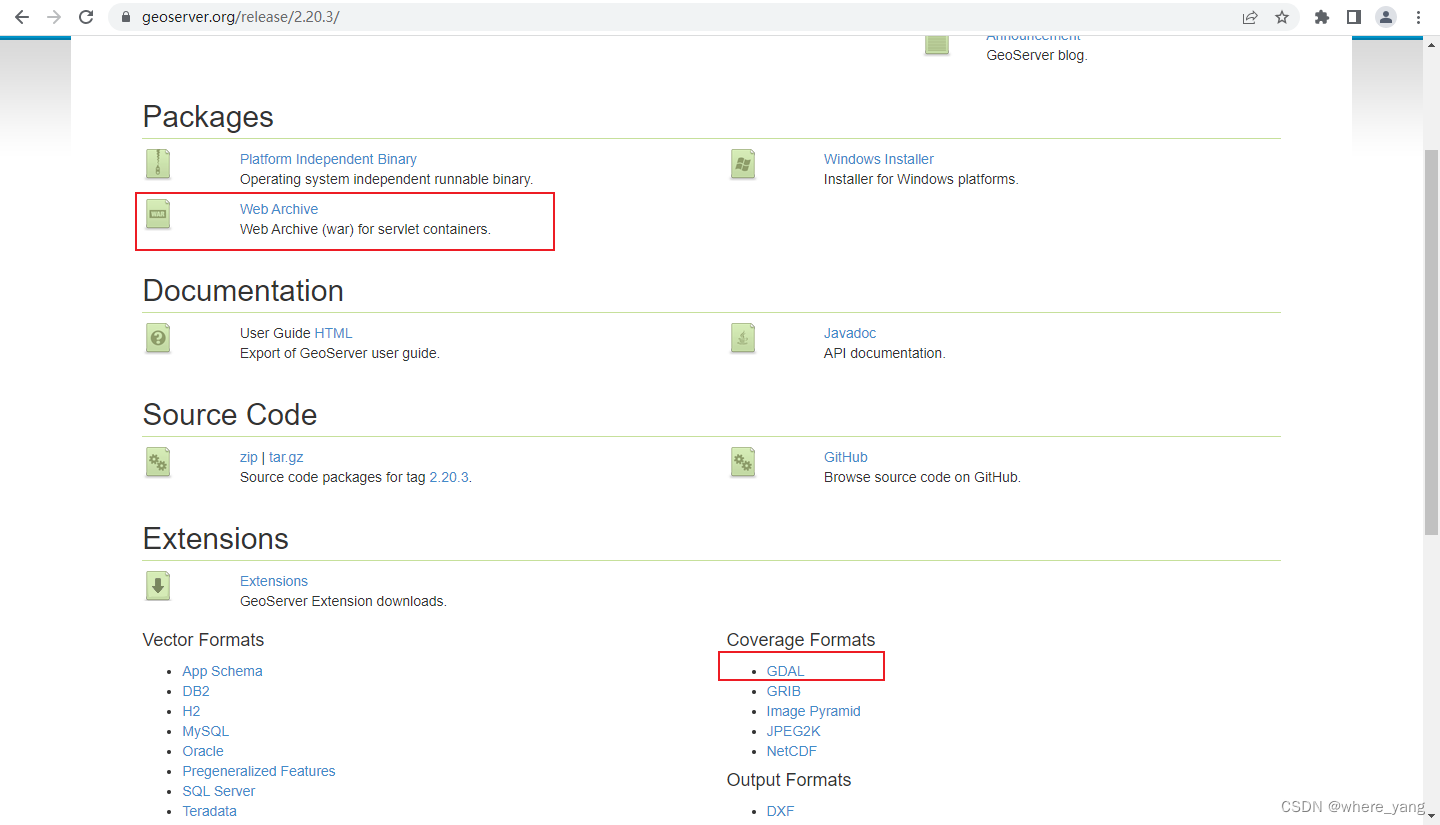The height and width of the screenshot is (825, 1440).
Task: Open the NetCDF link
Action: [x=792, y=751]
